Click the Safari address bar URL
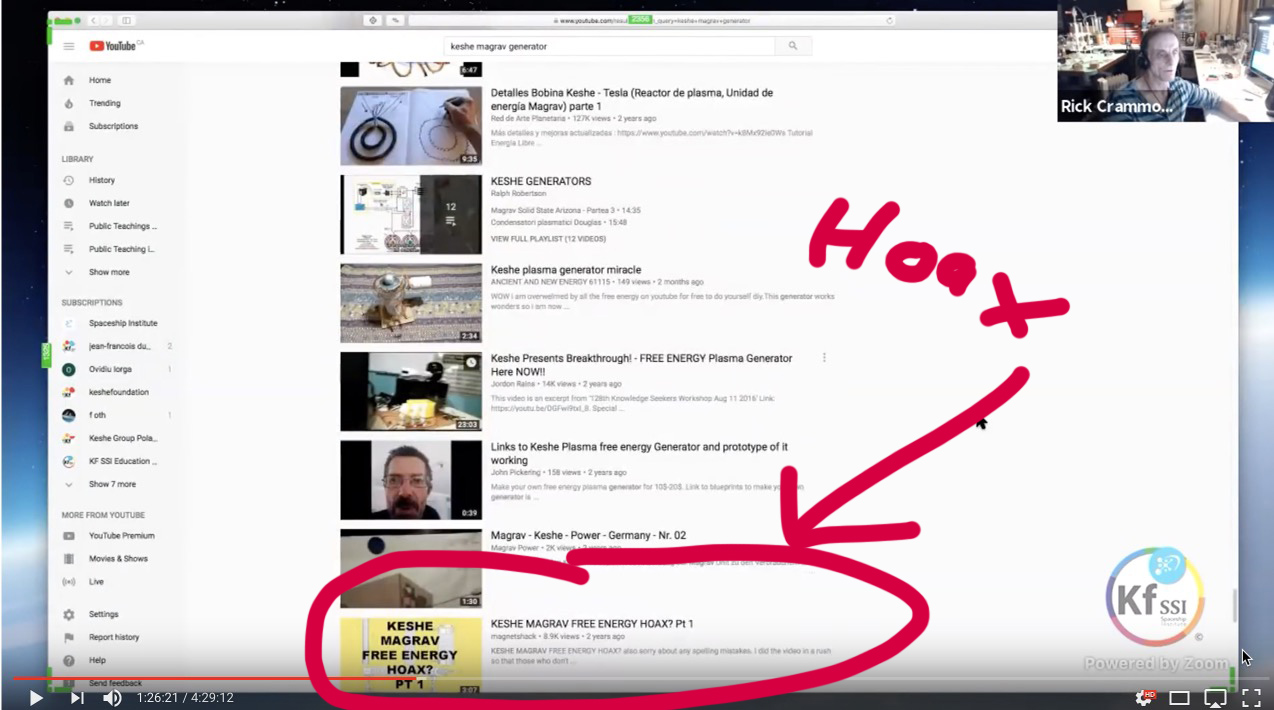 (653, 20)
